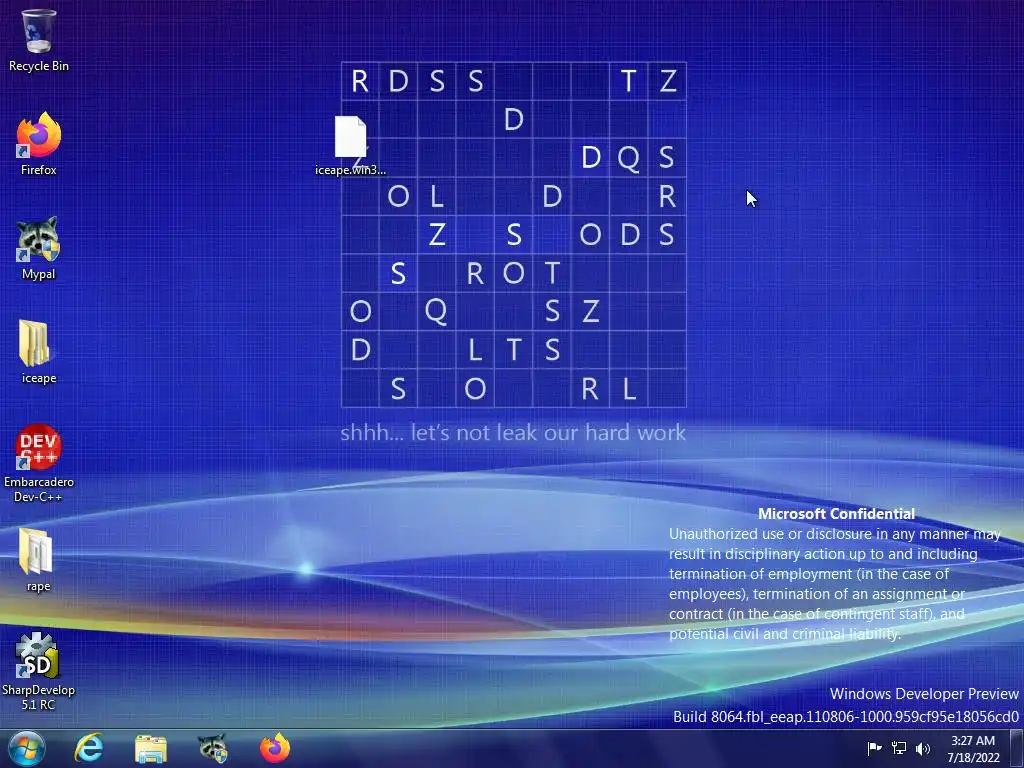Select the iceape folder on the desktop
The image size is (1024, 768).
coord(39,352)
